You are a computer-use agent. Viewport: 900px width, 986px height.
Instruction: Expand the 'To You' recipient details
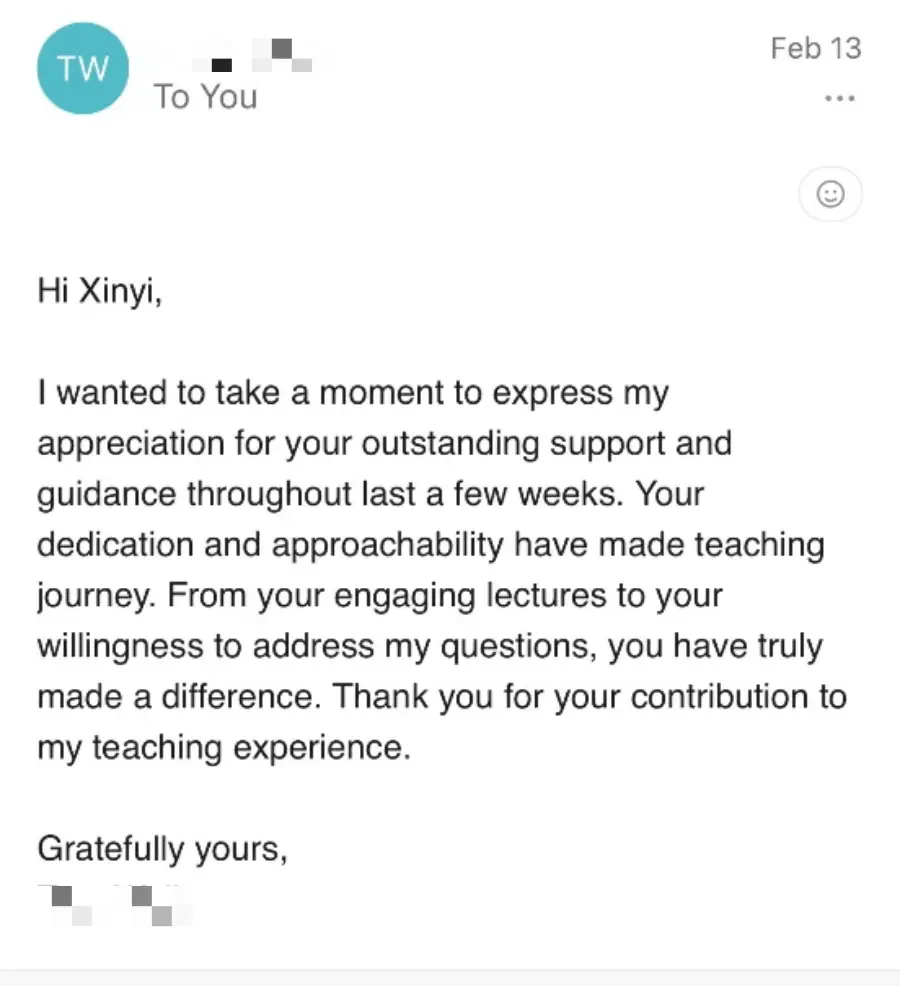(206, 97)
